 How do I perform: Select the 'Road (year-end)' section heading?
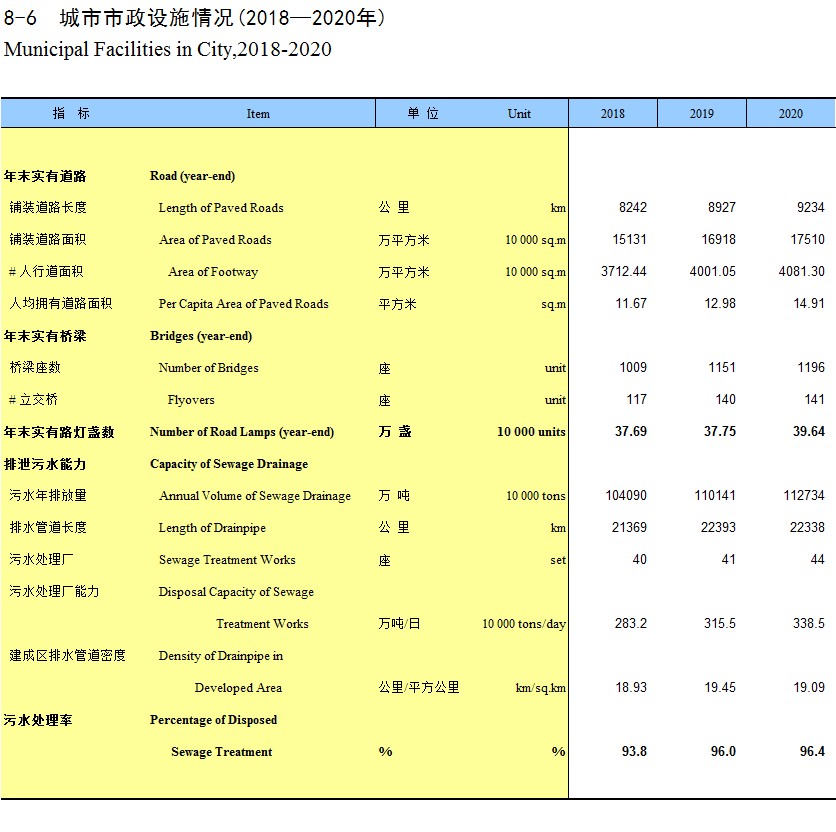click(192, 176)
